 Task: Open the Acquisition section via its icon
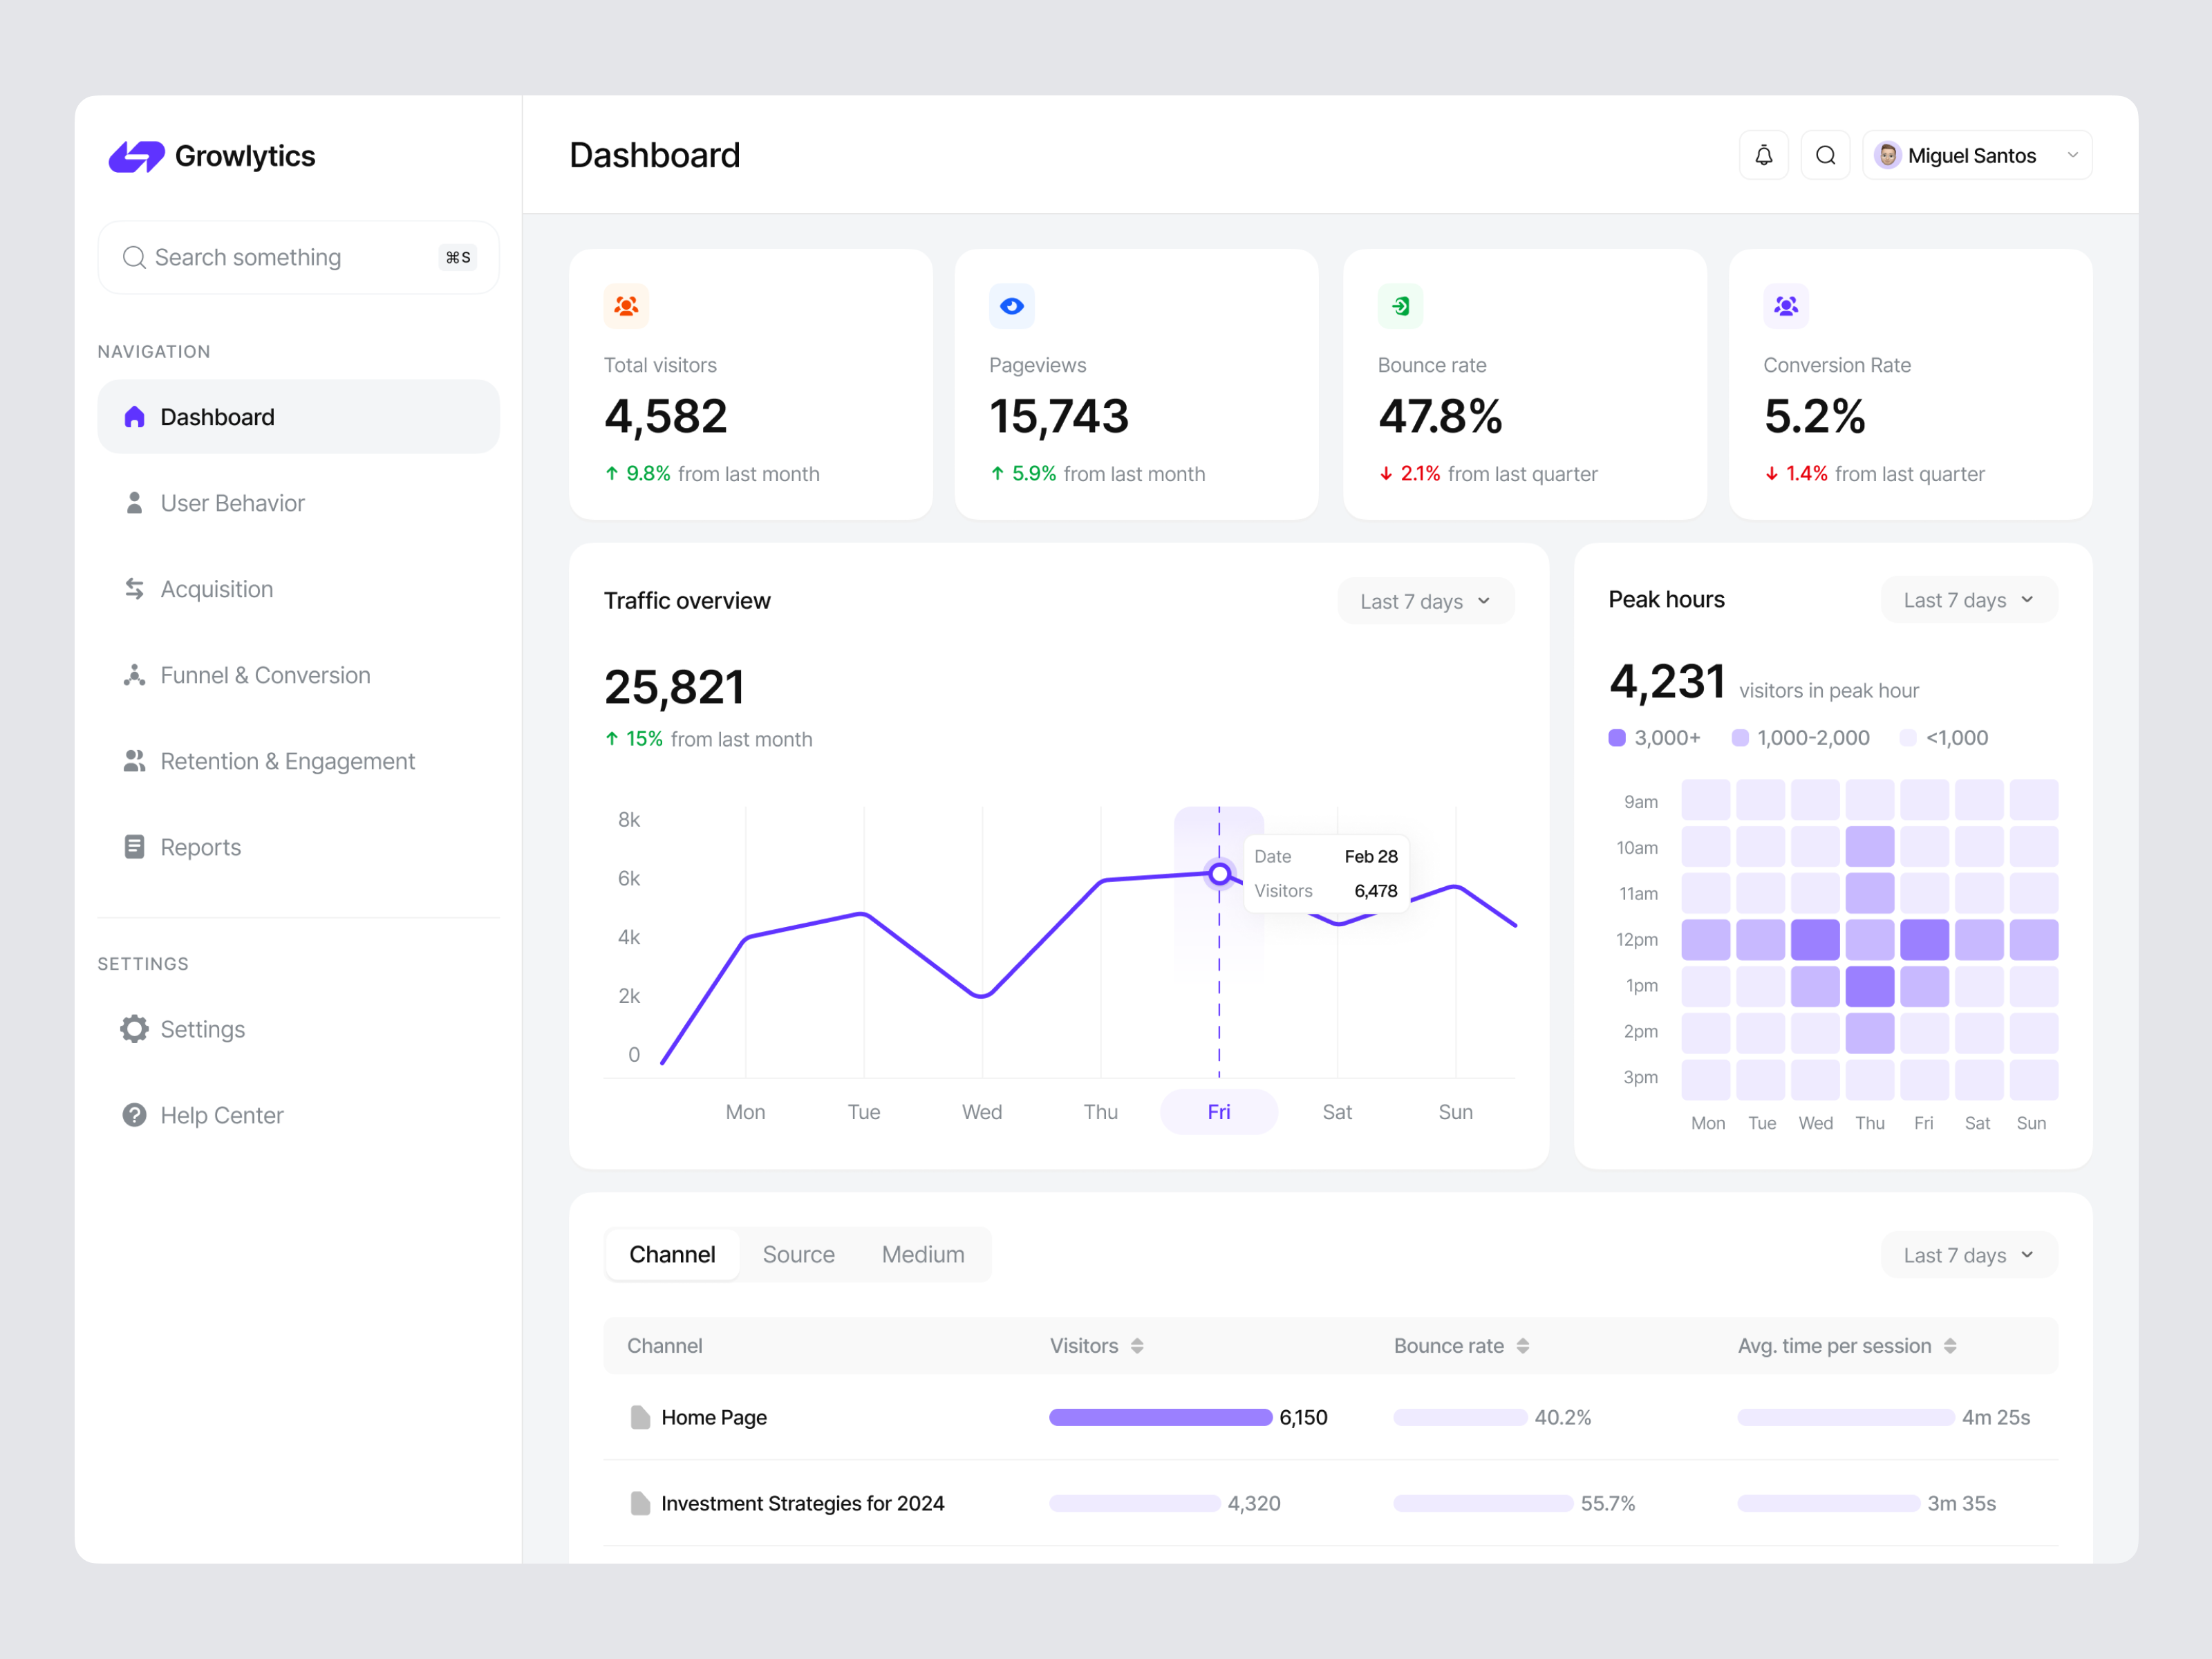pyautogui.click(x=134, y=588)
